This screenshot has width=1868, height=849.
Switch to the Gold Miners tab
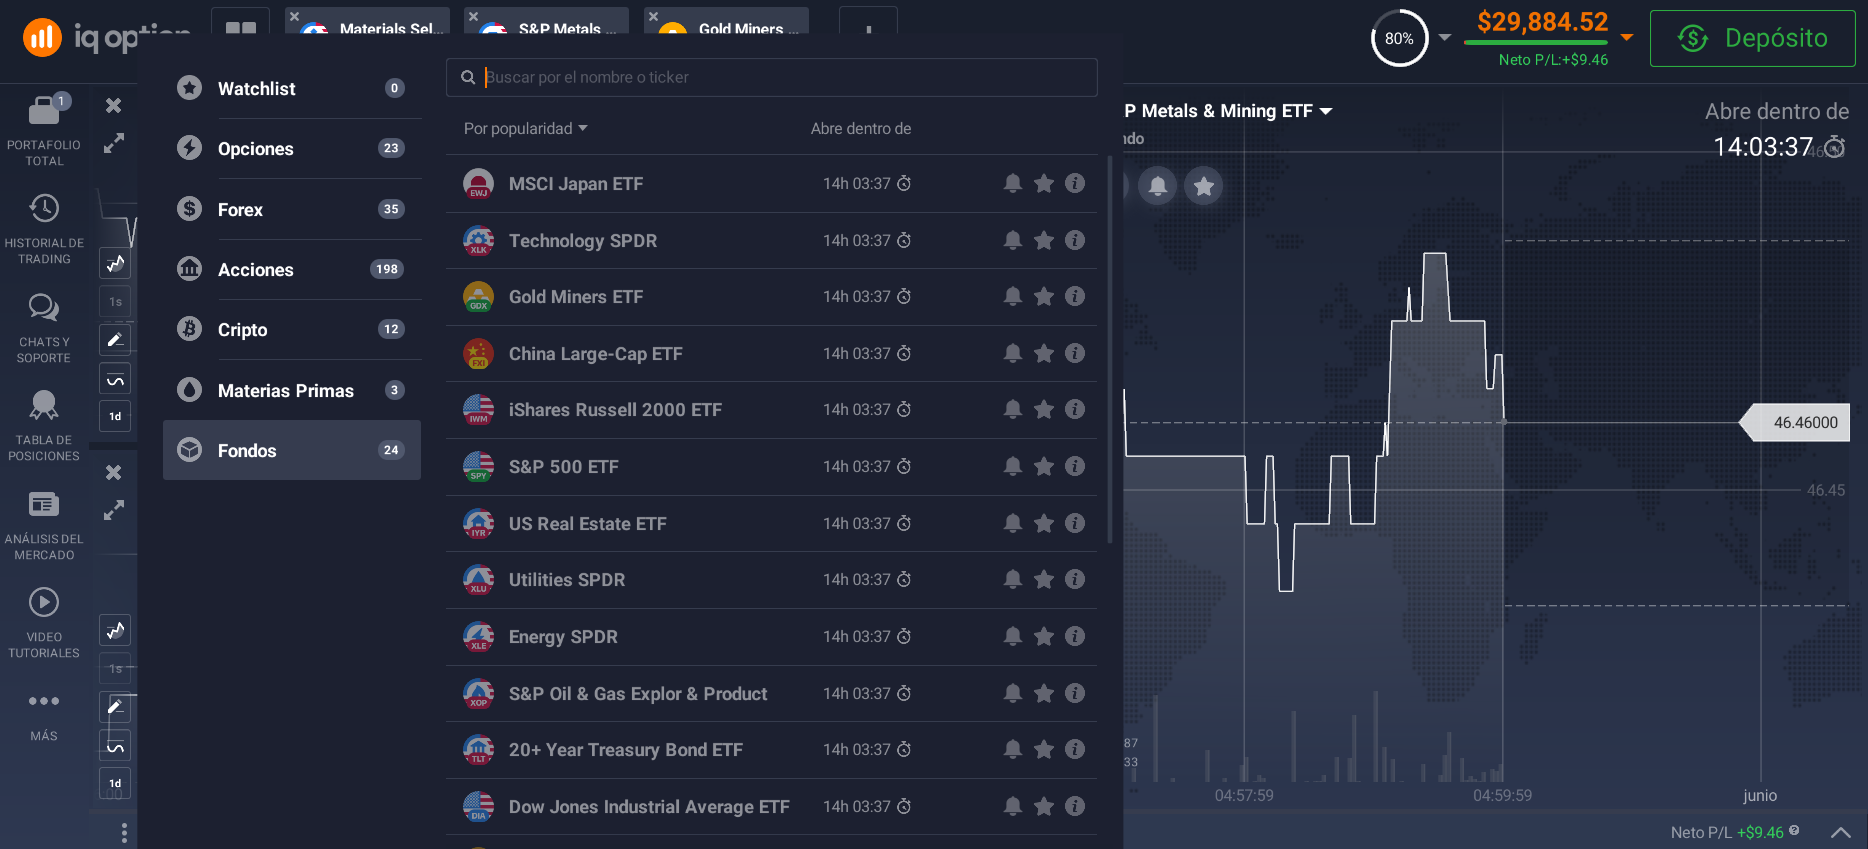click(726, 23)
